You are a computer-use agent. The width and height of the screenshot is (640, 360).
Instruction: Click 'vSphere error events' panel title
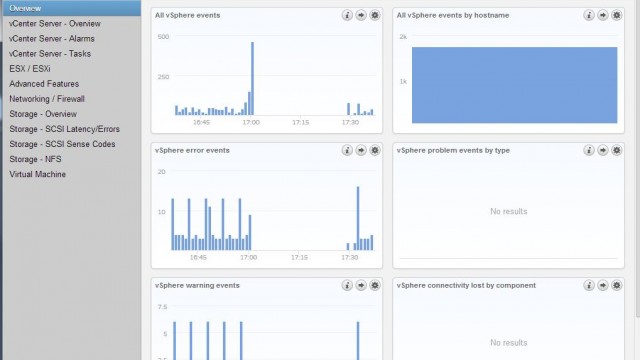(x=192, y=150)
